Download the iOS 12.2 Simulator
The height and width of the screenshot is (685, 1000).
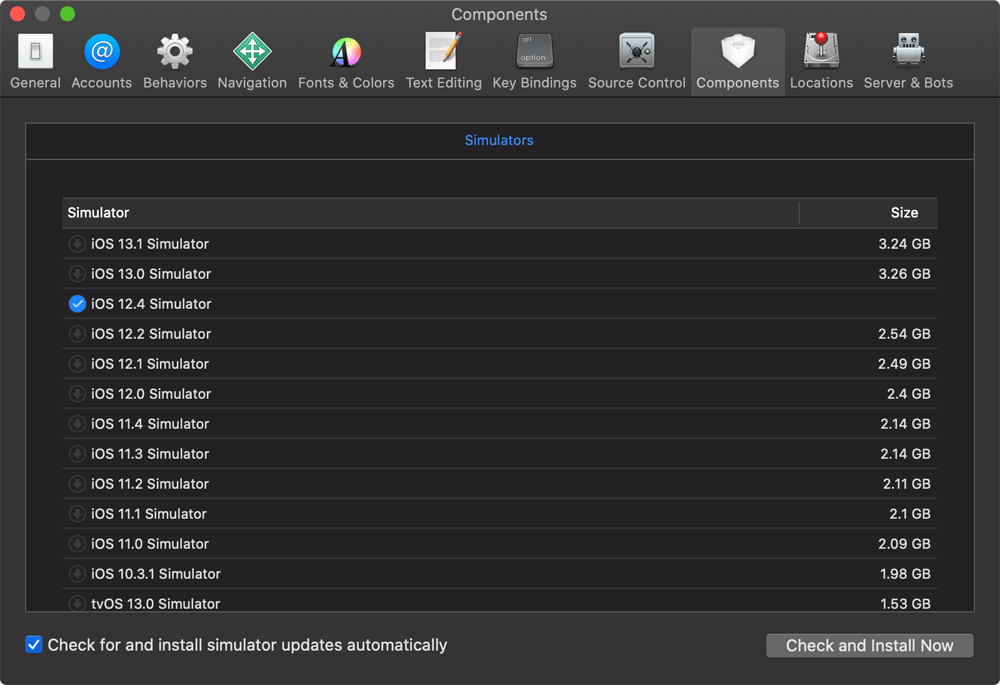(77, 334)
